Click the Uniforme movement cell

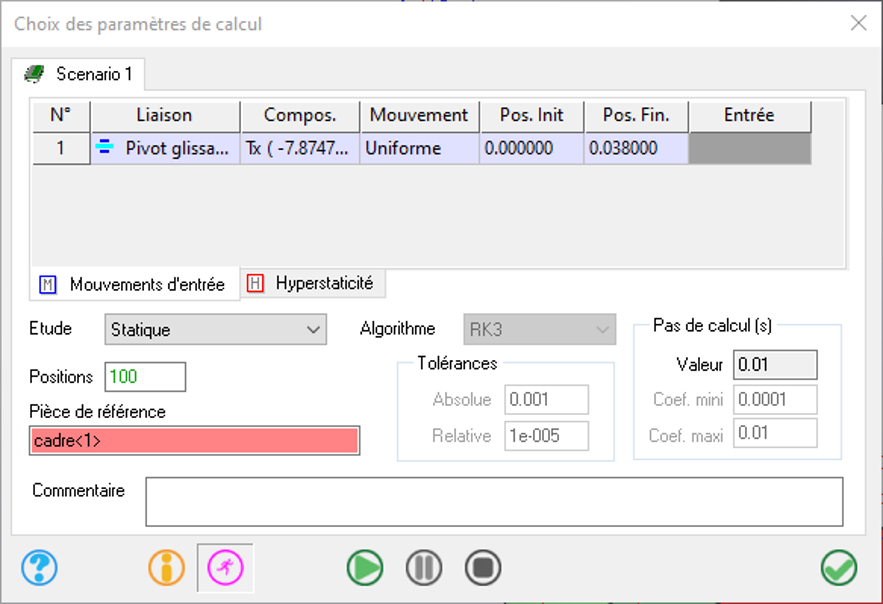tap(419, 148)
